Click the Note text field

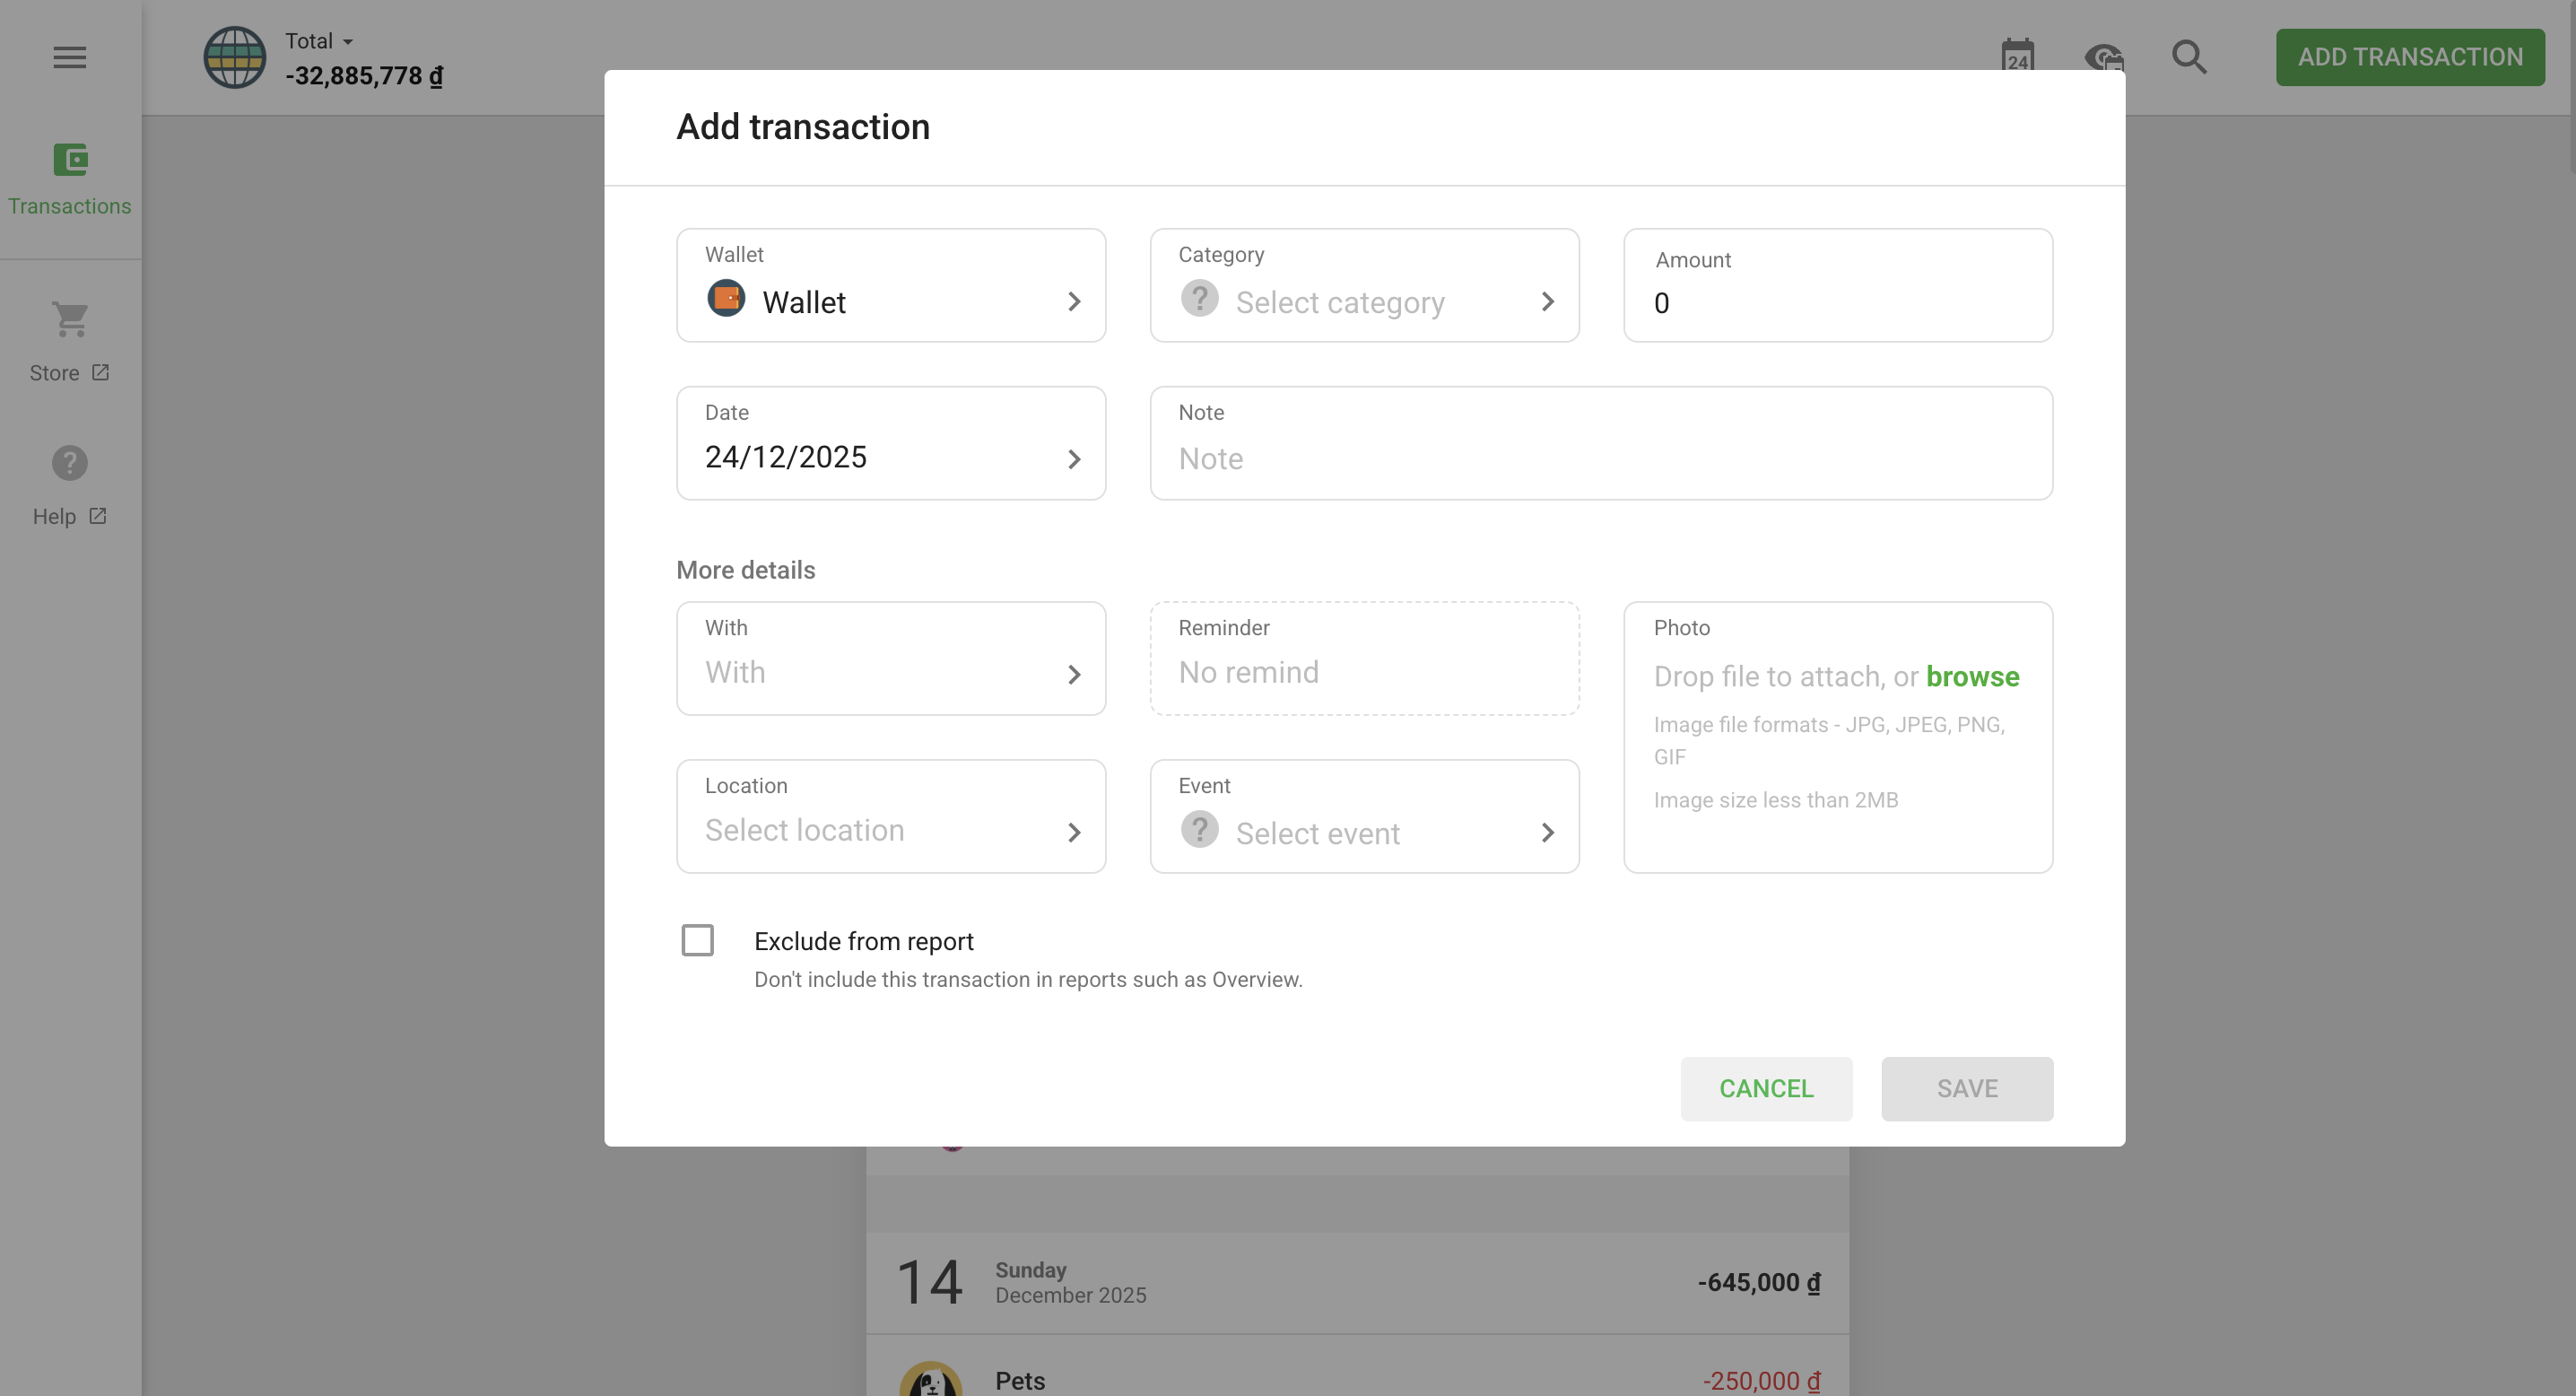tap(1600, 458)
